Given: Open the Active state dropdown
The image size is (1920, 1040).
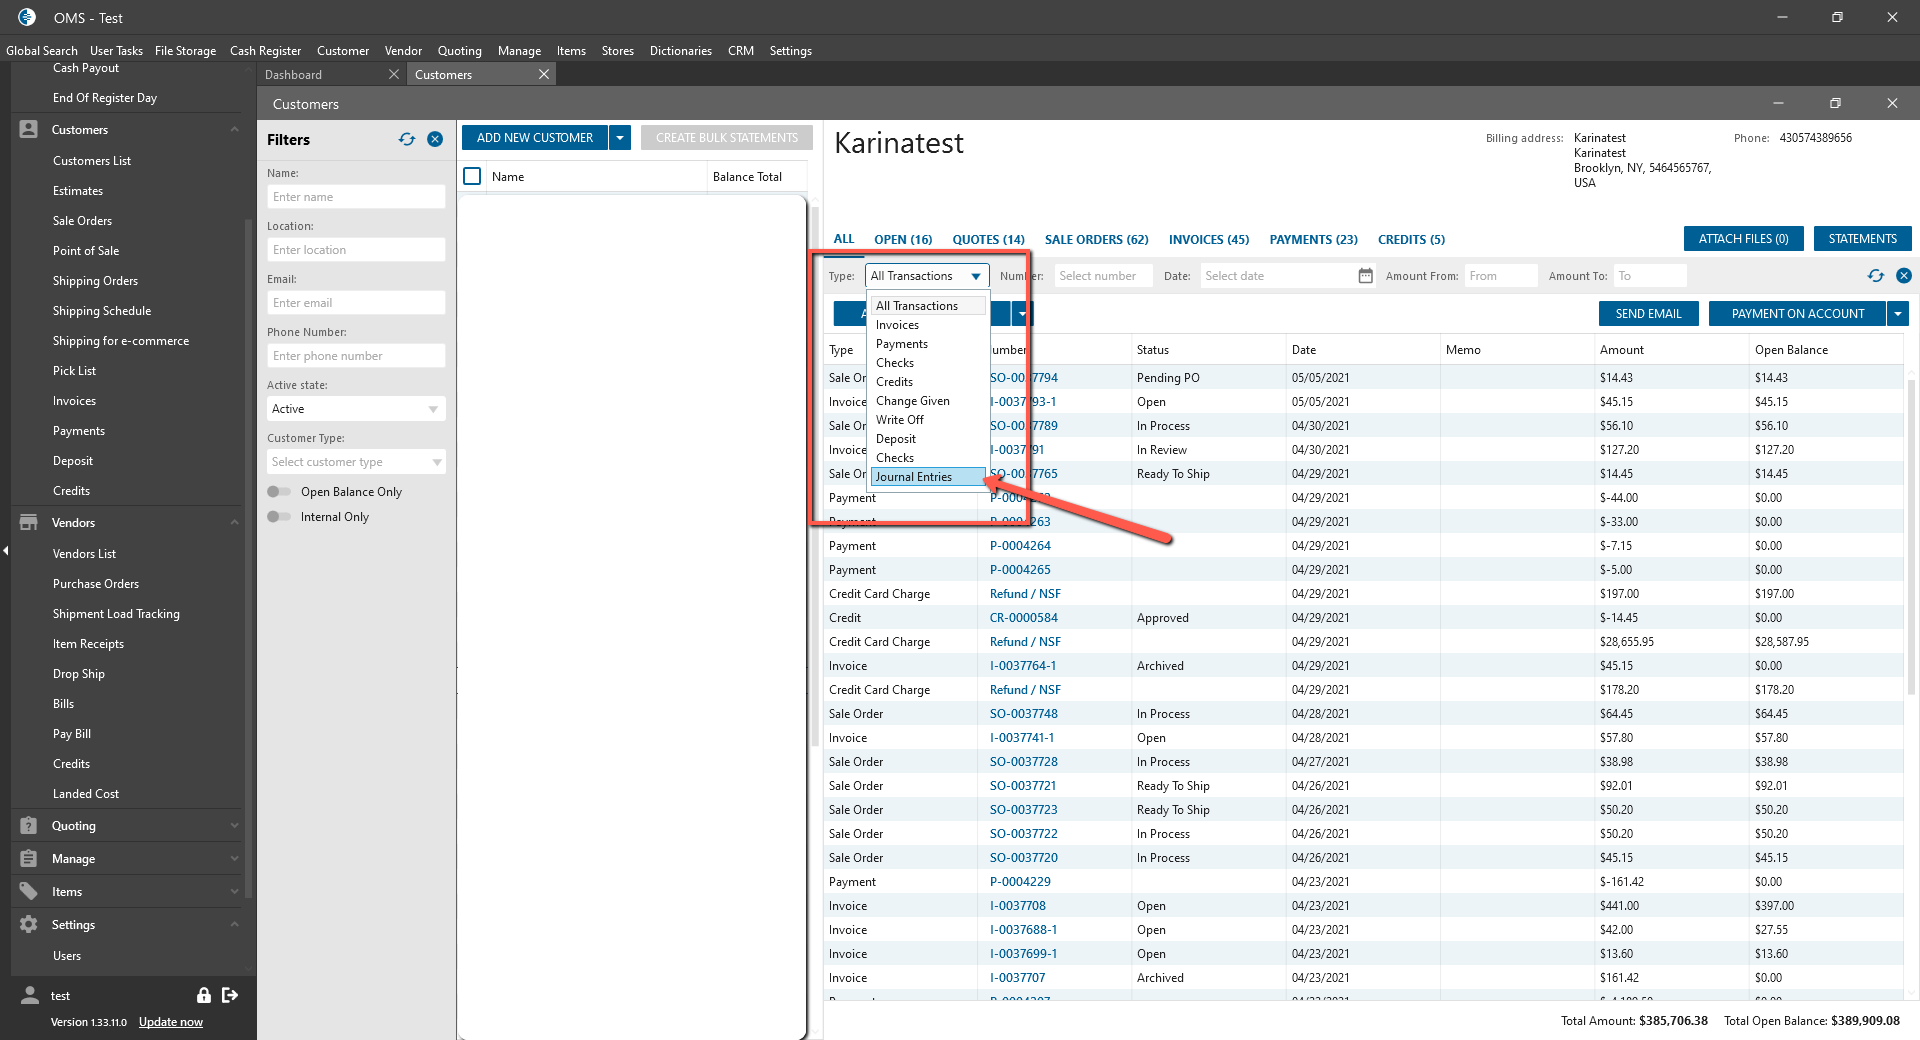Looking at the screenshot, I should point(355,409).
